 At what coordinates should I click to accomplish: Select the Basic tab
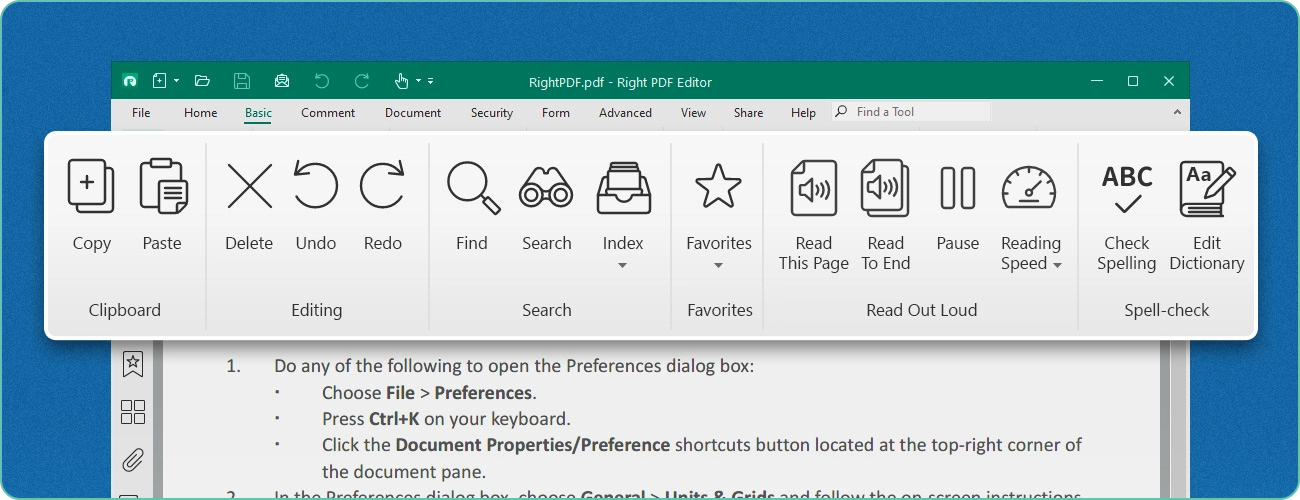tap(258, 113)
